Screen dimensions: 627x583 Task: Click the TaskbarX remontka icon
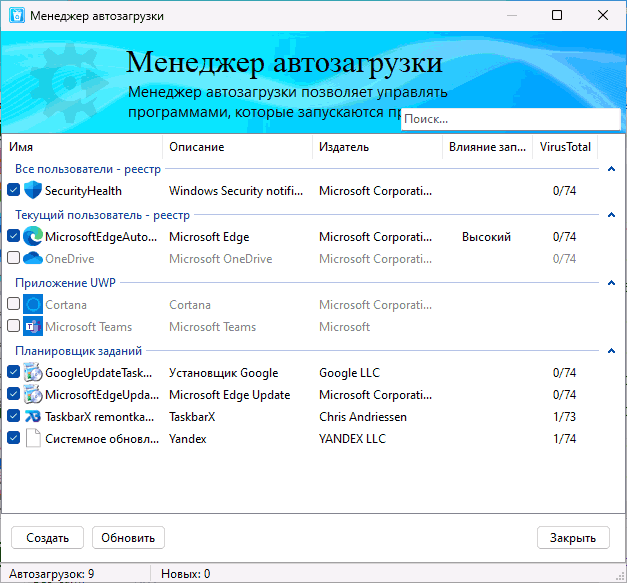[x=33, y=416]
